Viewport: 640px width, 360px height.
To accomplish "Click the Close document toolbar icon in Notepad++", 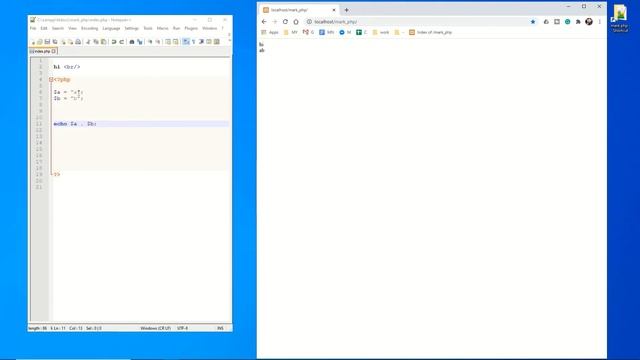I will 63,42.
